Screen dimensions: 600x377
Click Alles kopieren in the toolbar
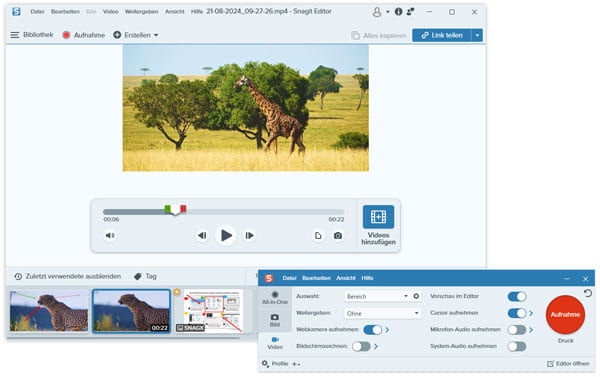click(x=379, y=35)
